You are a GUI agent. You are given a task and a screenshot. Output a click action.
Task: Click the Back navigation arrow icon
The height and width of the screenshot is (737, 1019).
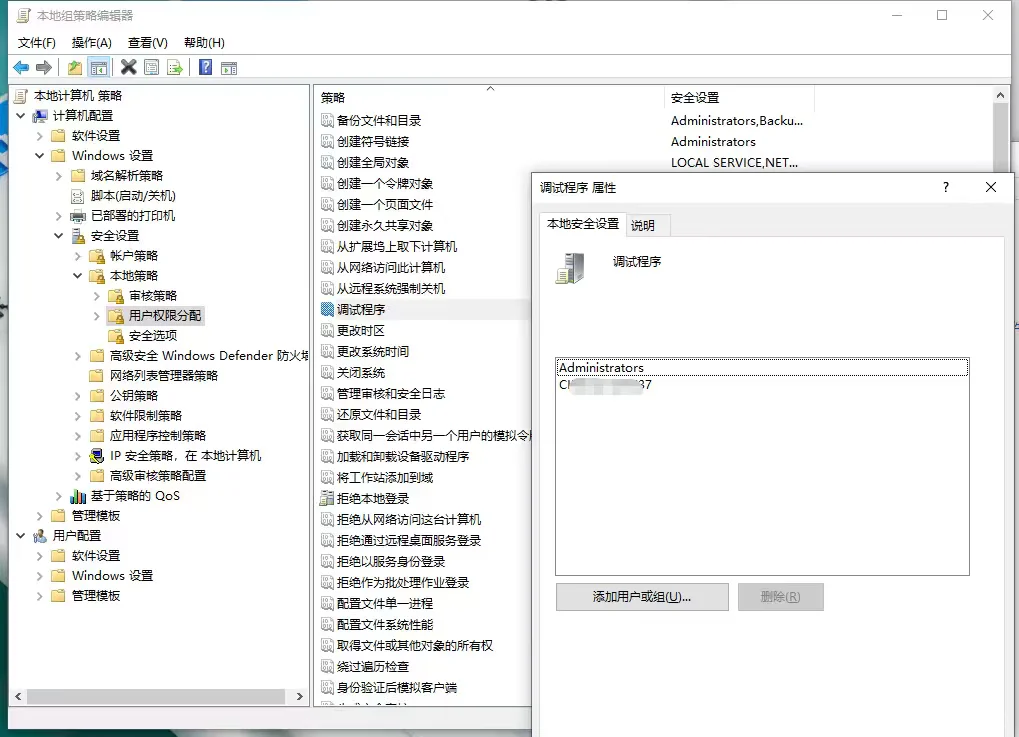click(x=20, y=67)
